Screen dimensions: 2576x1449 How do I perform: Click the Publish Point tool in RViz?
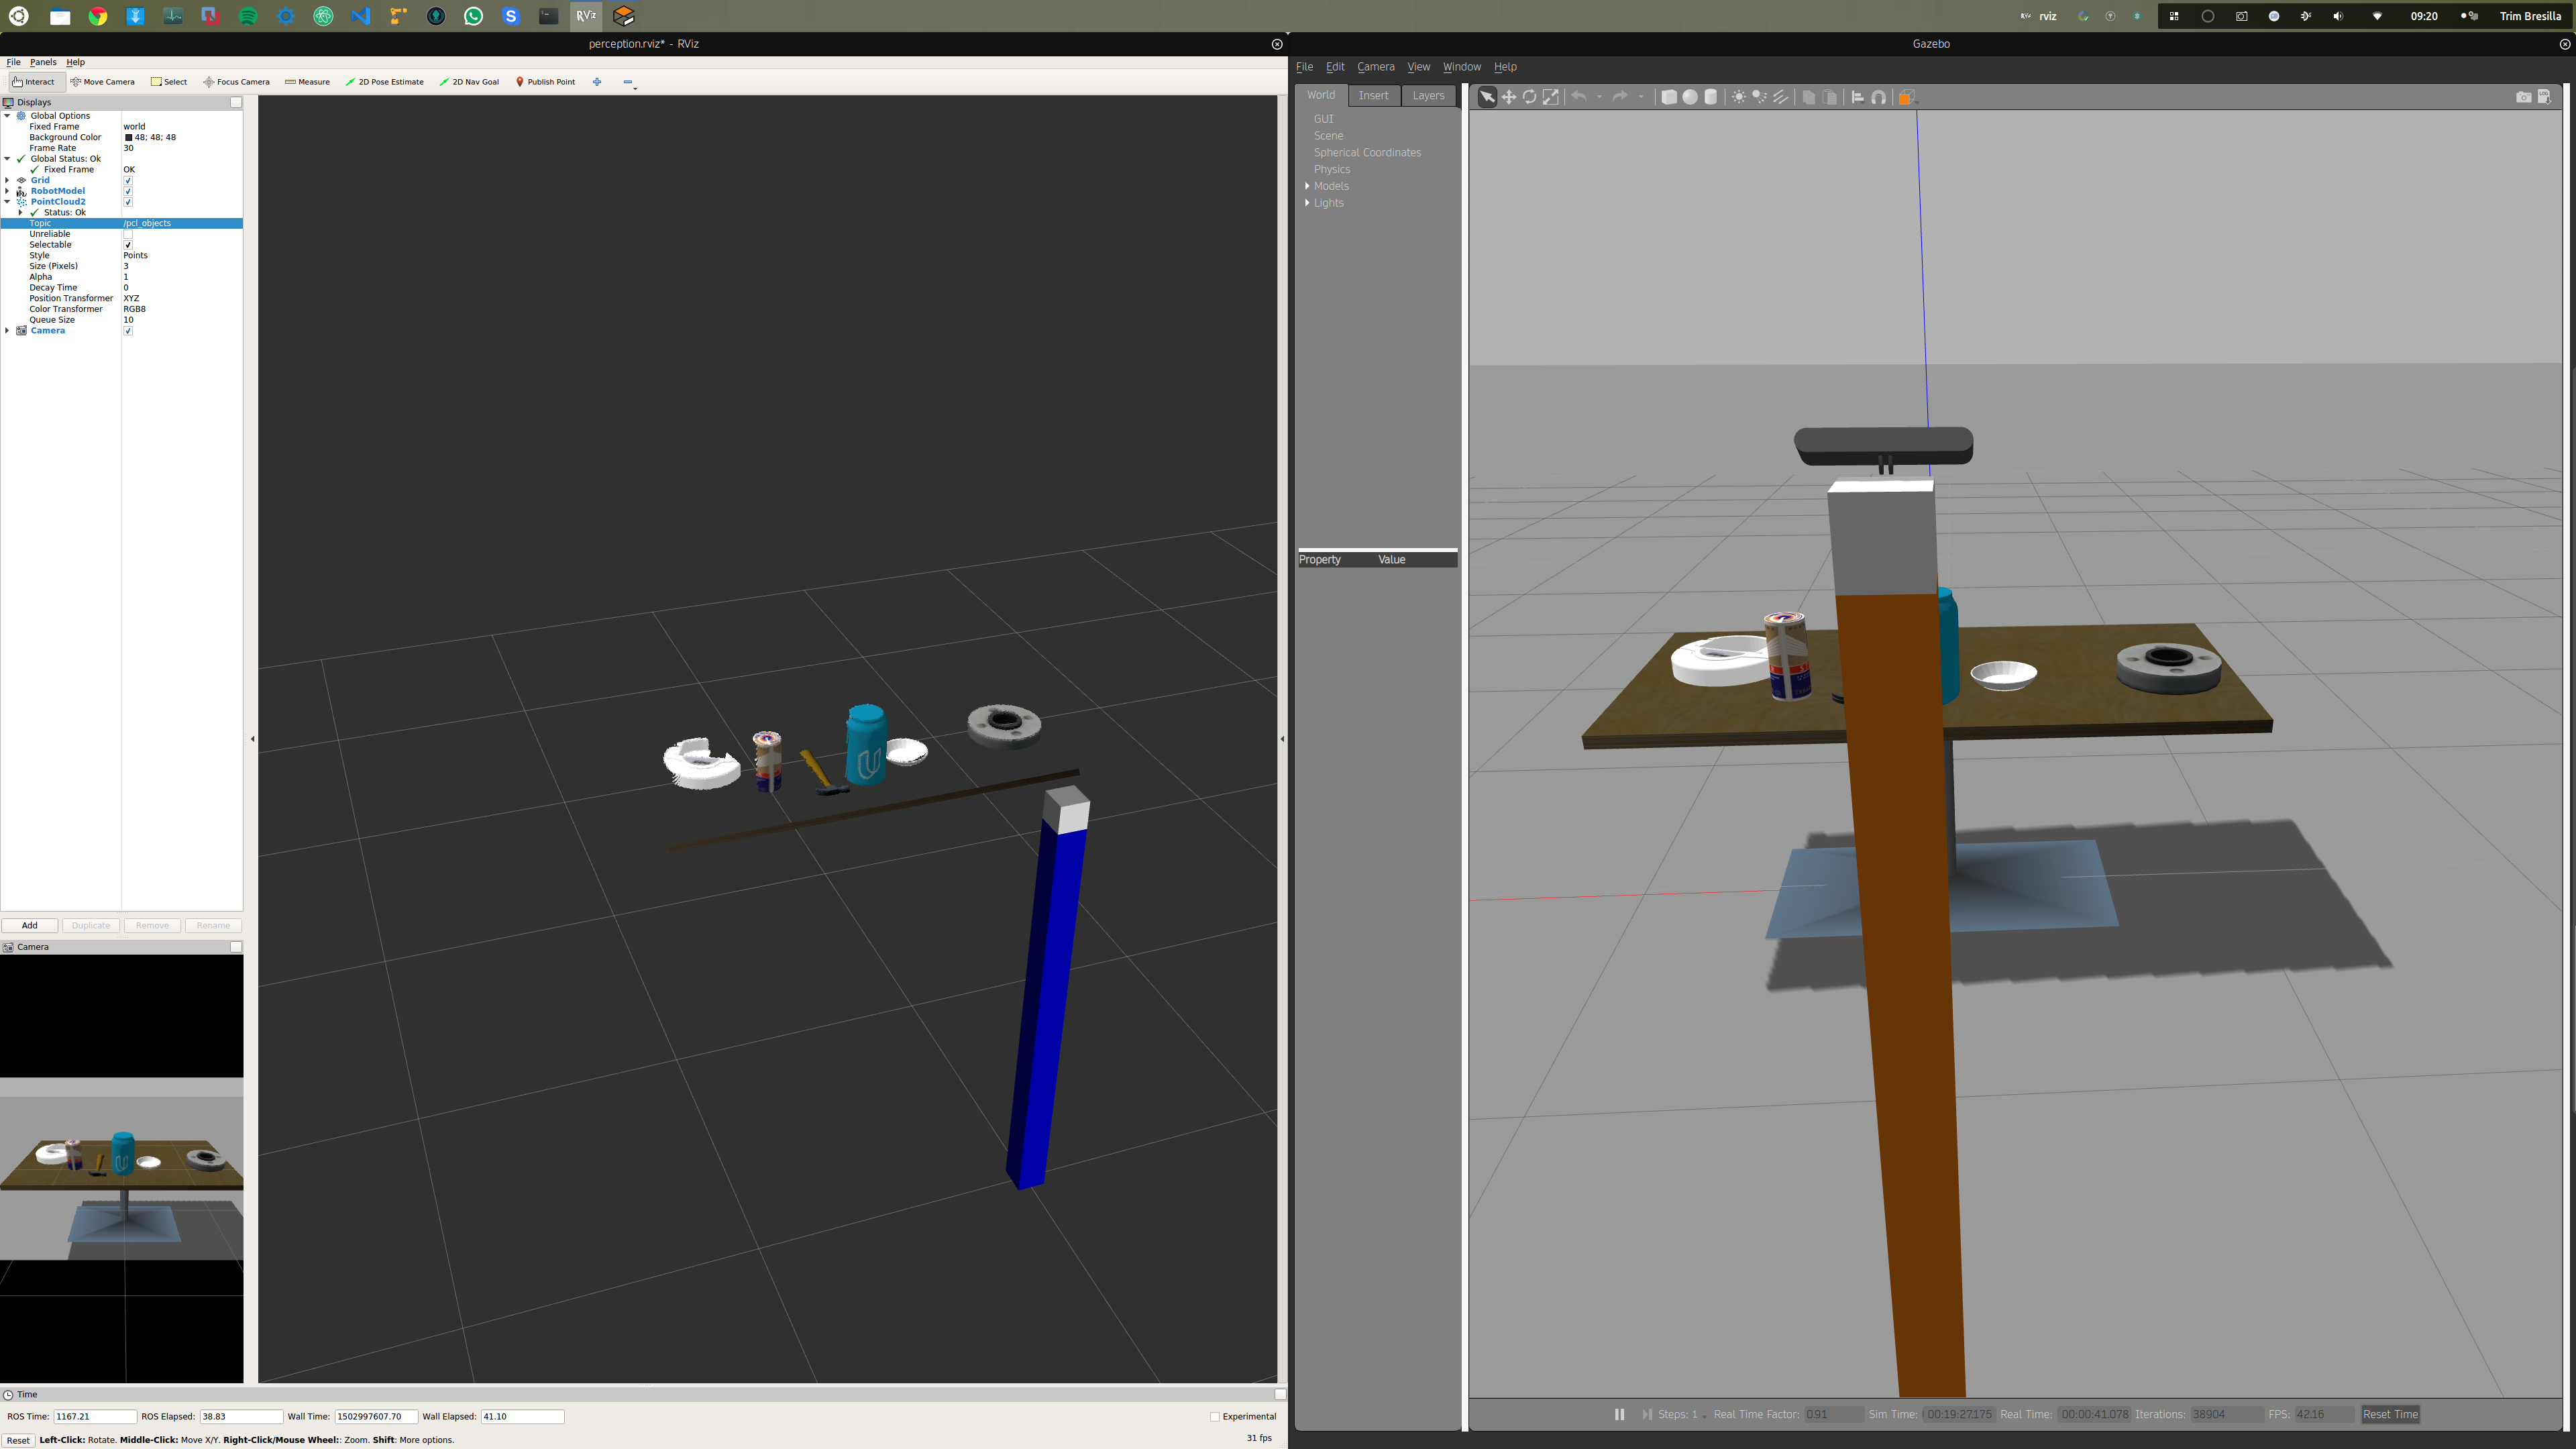[x=546, y=82]
